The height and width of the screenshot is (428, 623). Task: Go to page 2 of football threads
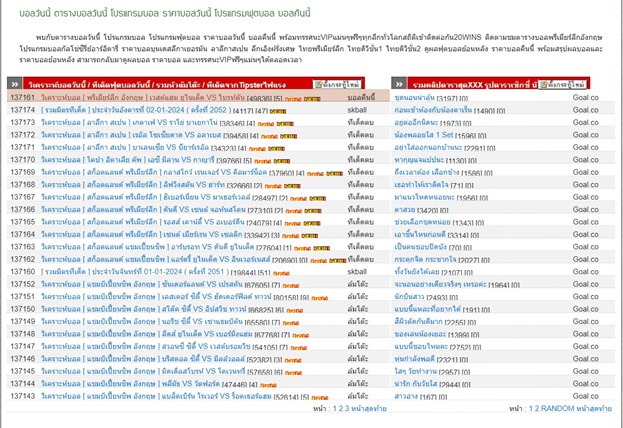[341, 409]
